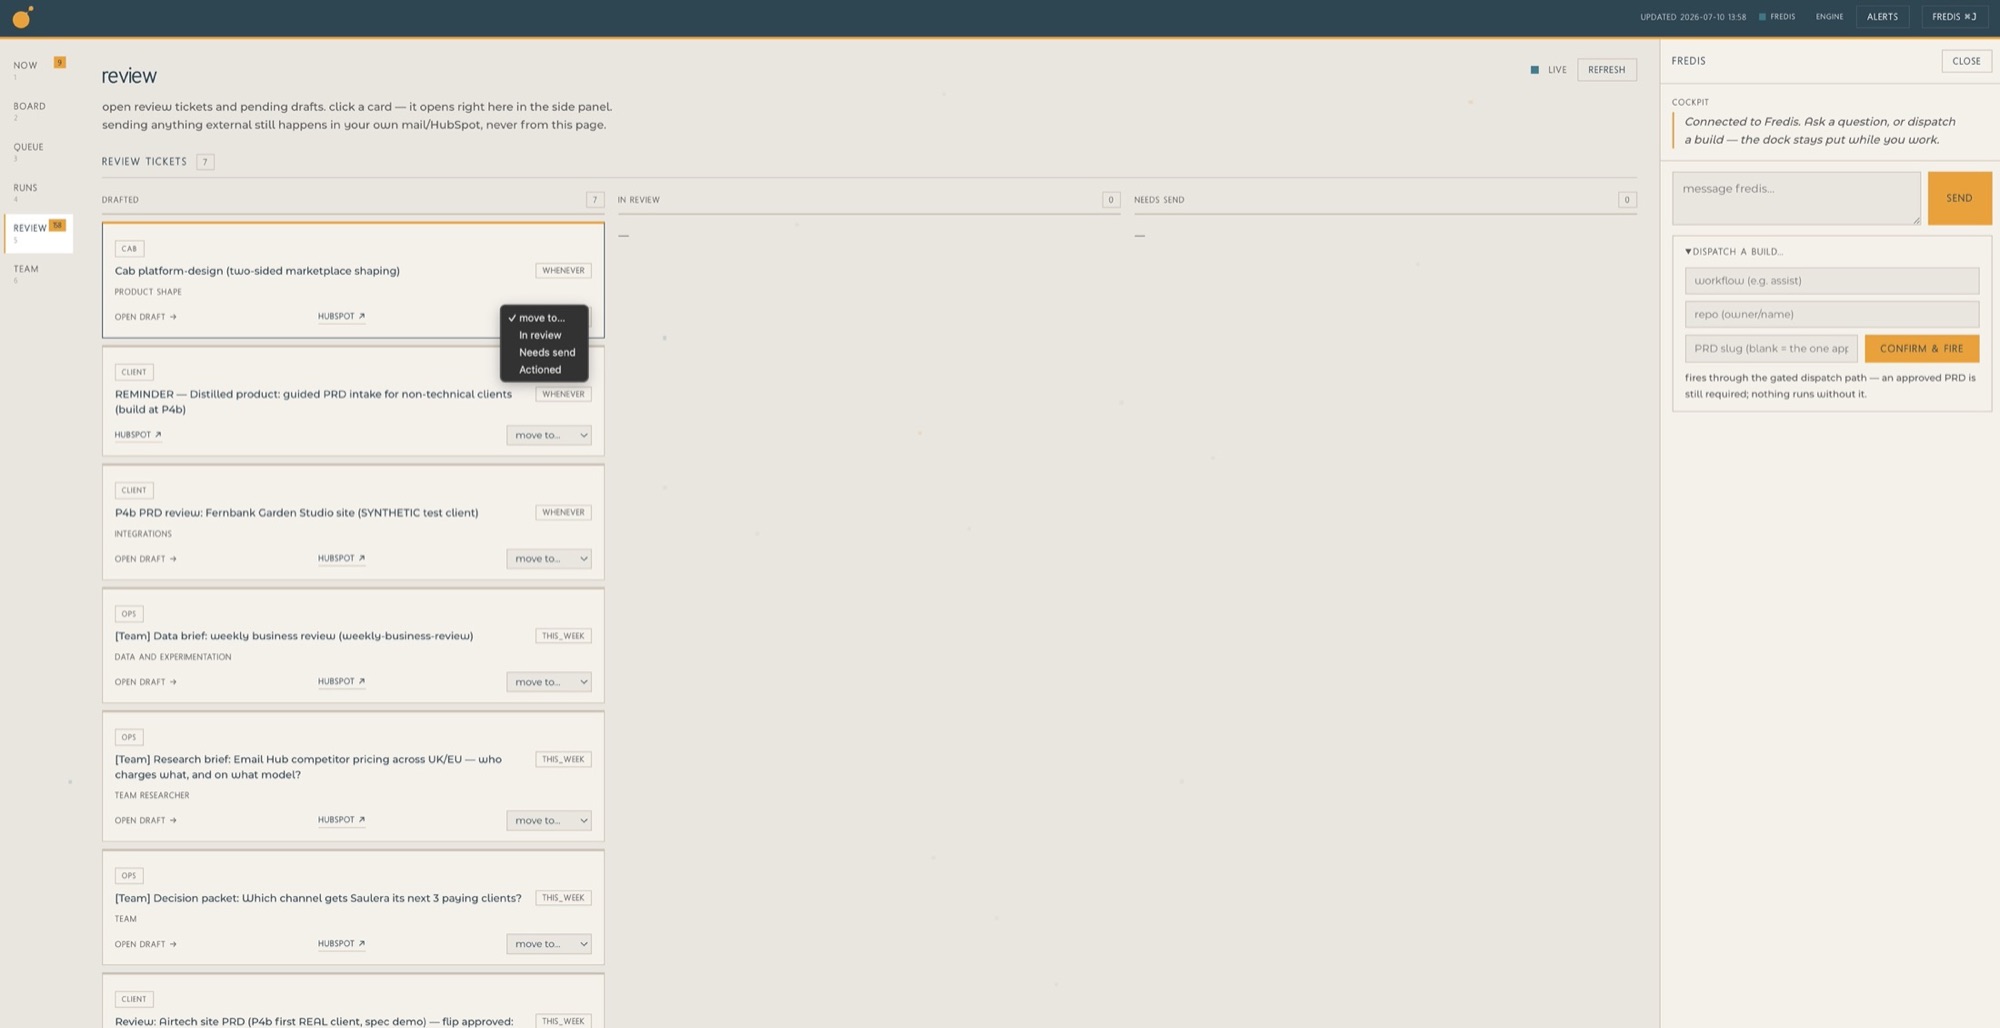Open the NOW section in the sidebar
Image resolution: width=2000 pixels, height=1028 pixels.
tap(25, 66)
